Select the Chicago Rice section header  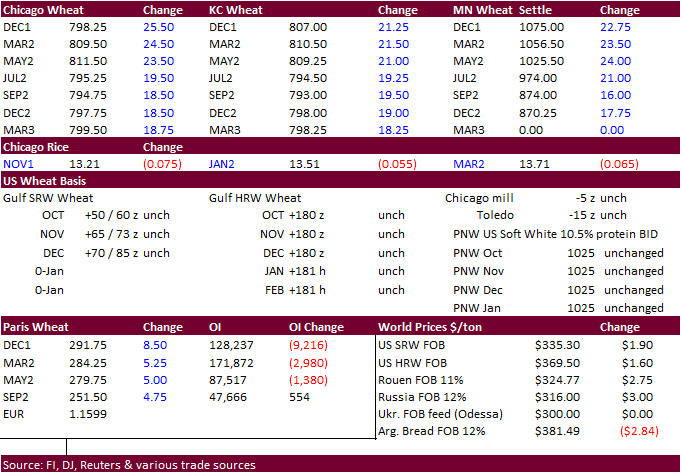41,146
